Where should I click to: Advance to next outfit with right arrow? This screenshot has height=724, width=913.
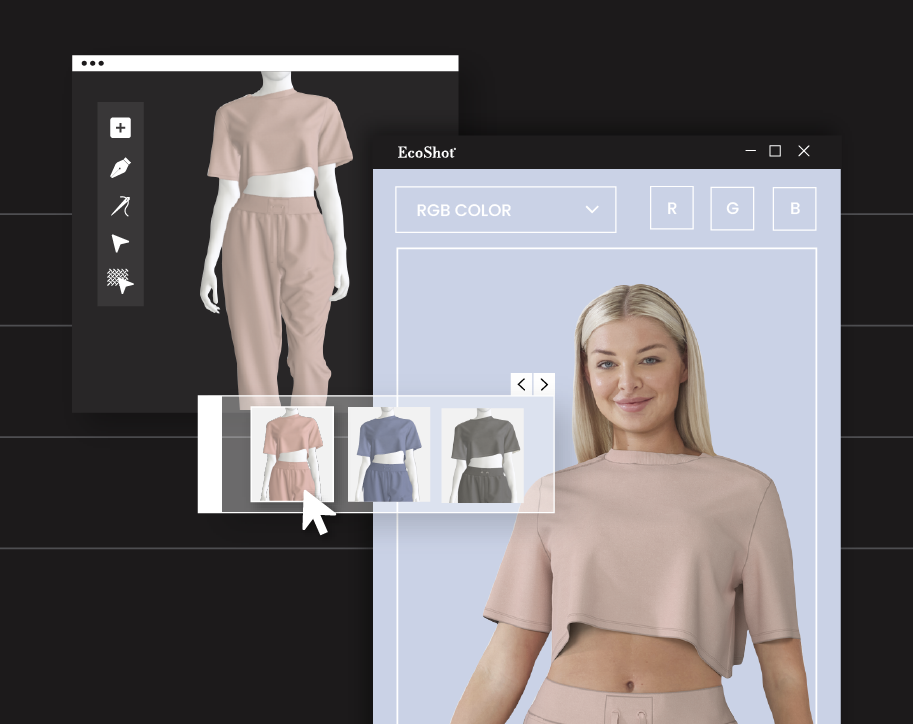point(544,384)
